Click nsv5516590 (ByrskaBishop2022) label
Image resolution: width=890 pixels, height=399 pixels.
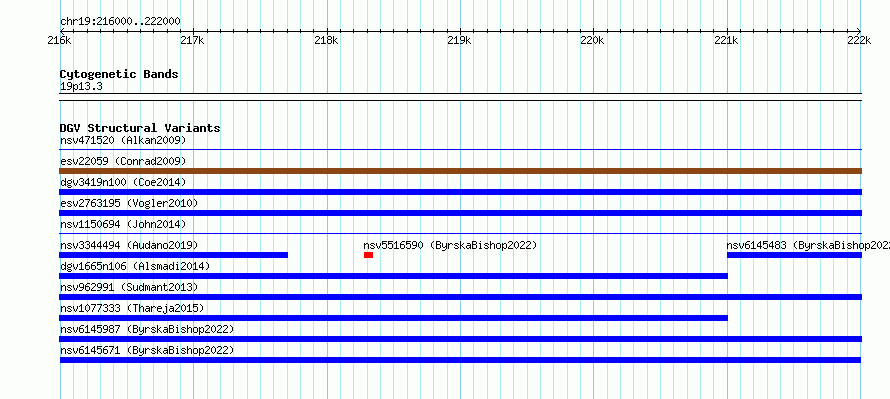[x=450, y=245]
